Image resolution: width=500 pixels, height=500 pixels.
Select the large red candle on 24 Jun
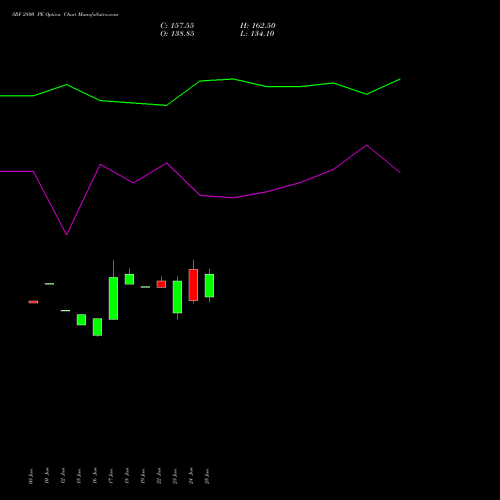(193, 285)
